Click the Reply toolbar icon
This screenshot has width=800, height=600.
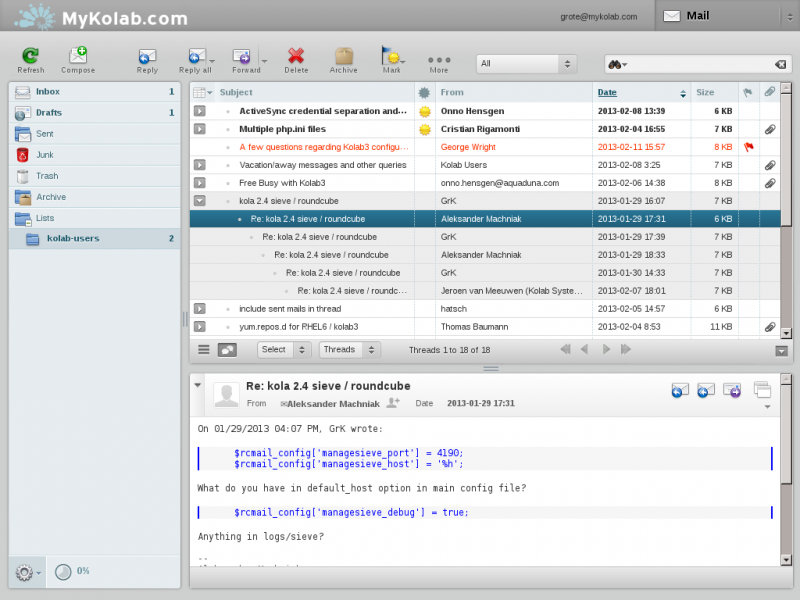coord(147,60)
